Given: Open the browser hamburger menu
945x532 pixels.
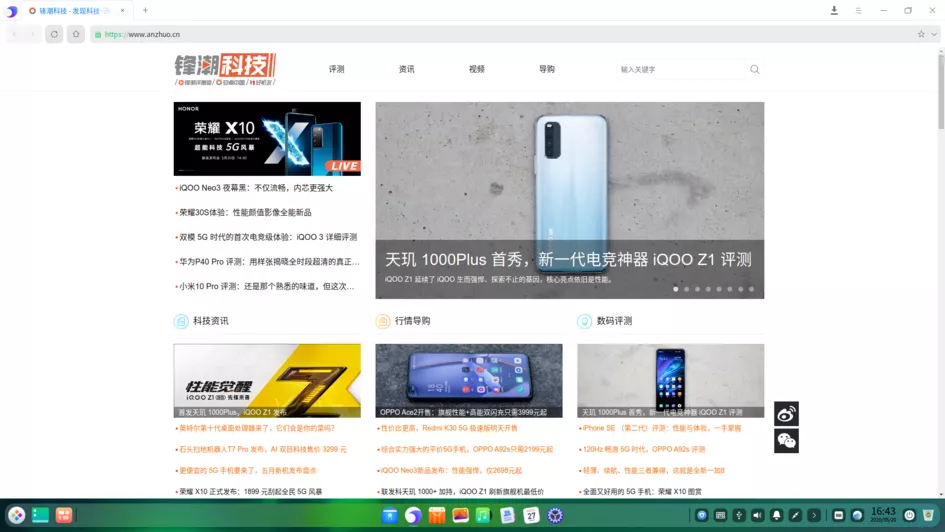Looking at the screenshot, I should (858, 10).
